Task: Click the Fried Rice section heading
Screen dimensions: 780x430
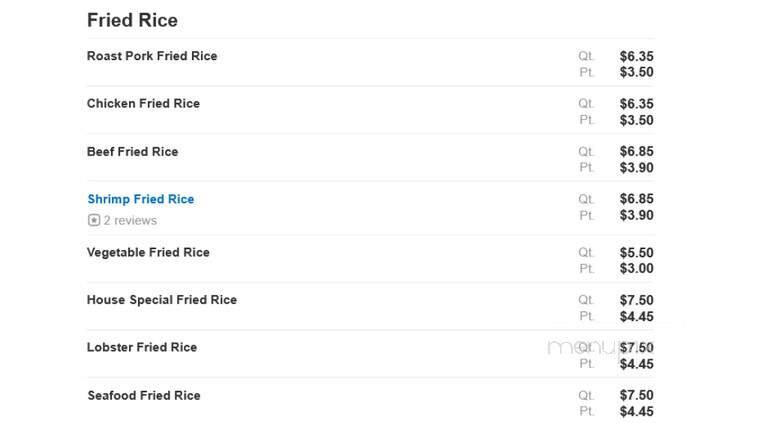Action: [x=132, y=20]
